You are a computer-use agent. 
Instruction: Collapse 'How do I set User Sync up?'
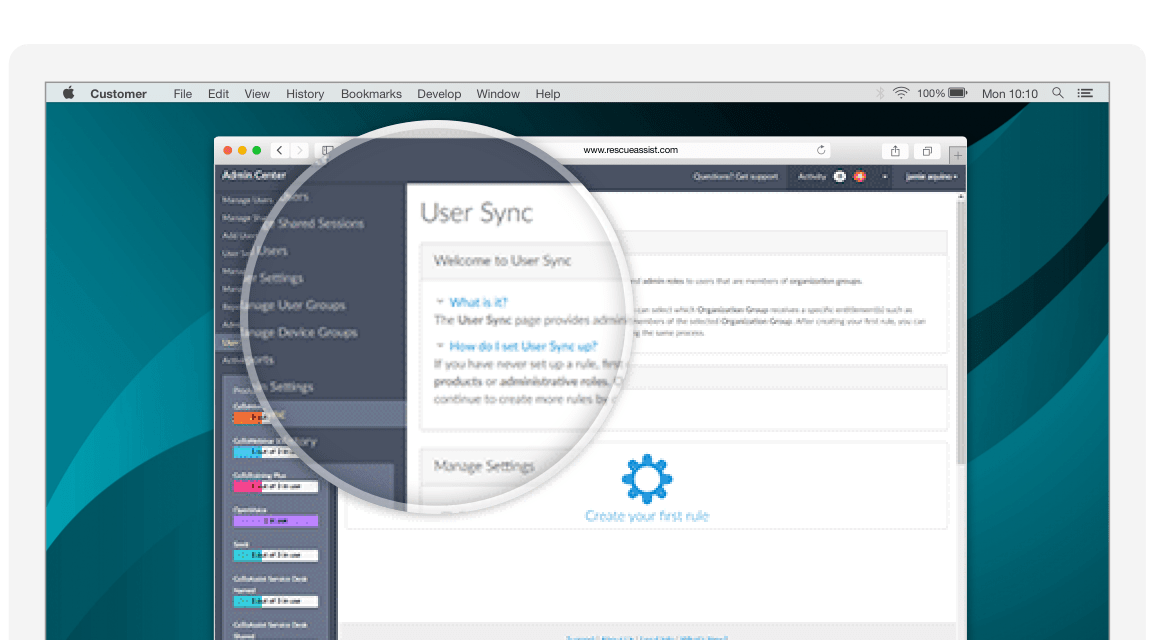pos(441,346)
